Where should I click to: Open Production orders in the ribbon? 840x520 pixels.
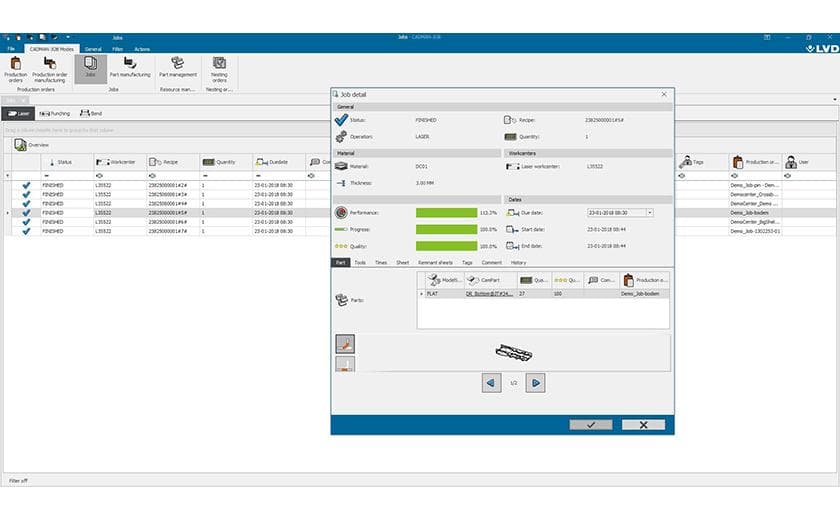16,70
